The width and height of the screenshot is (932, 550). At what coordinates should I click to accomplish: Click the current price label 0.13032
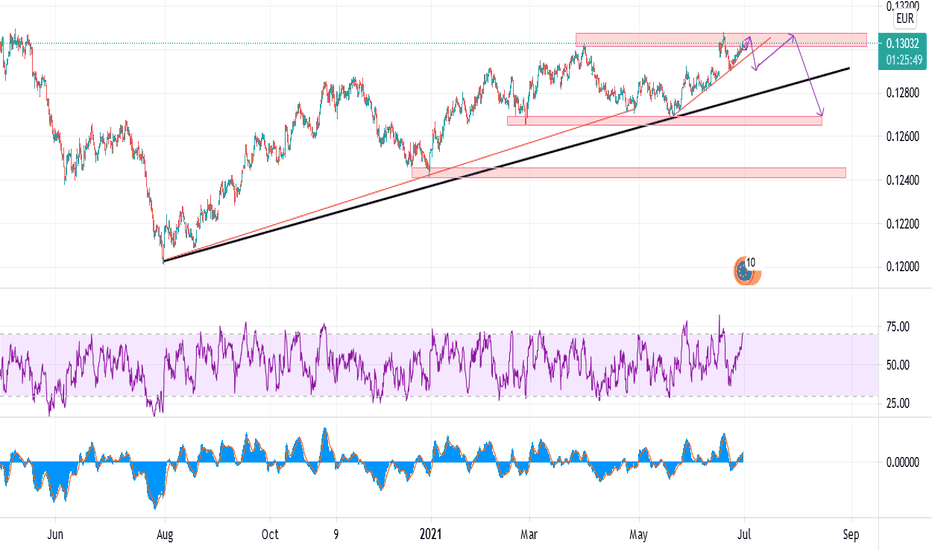click(902, 44)
